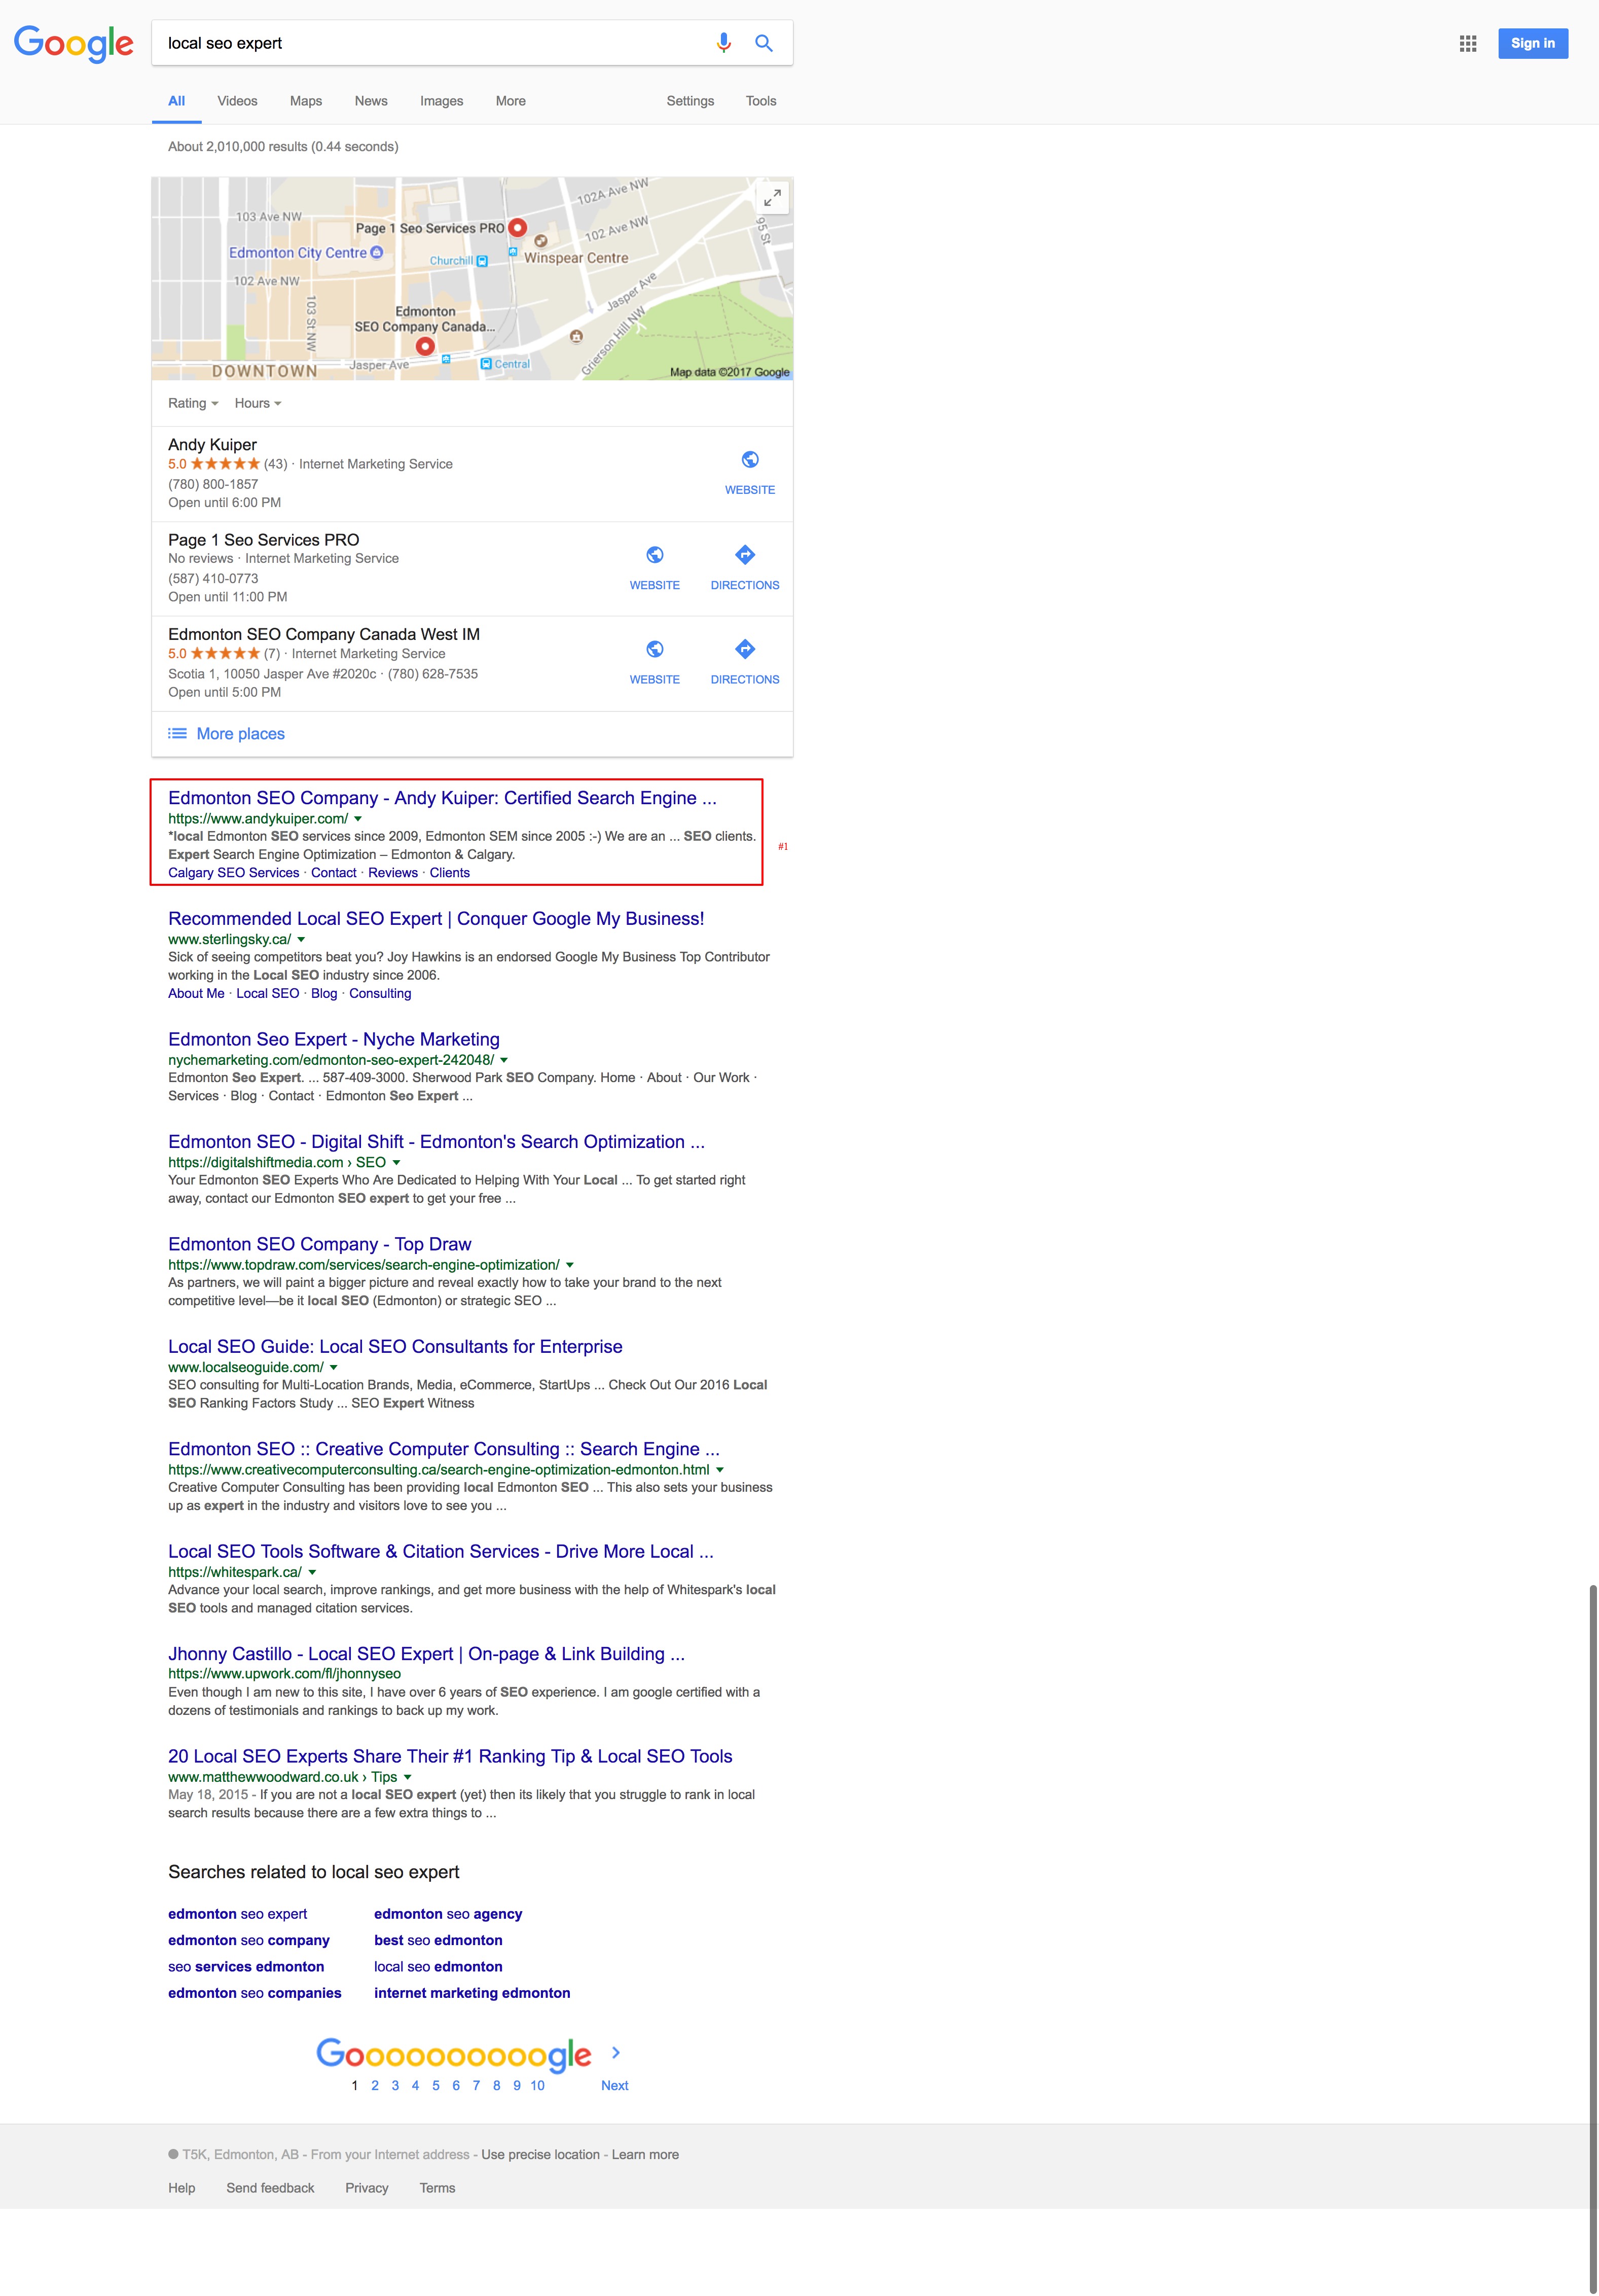The image size is (1599, 2296).
Task: Open the More places link
Action: click(241, 734)
